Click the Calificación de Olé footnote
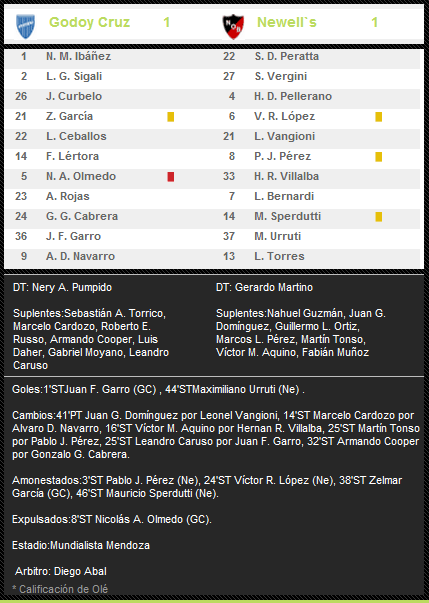 point(60,589)
